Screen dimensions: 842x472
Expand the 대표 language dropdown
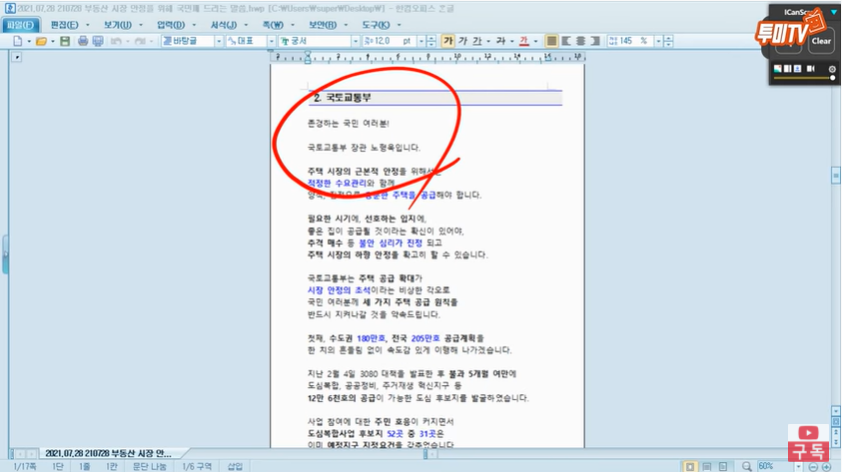coord(271,41)
